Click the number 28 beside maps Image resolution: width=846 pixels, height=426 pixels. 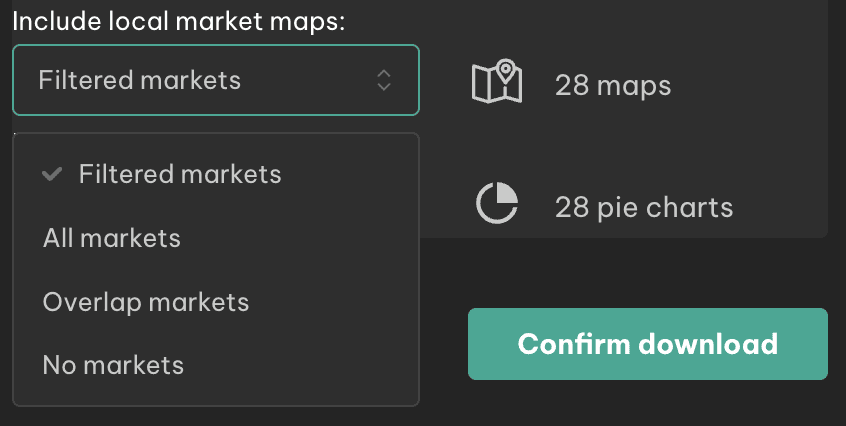point(572,85)
